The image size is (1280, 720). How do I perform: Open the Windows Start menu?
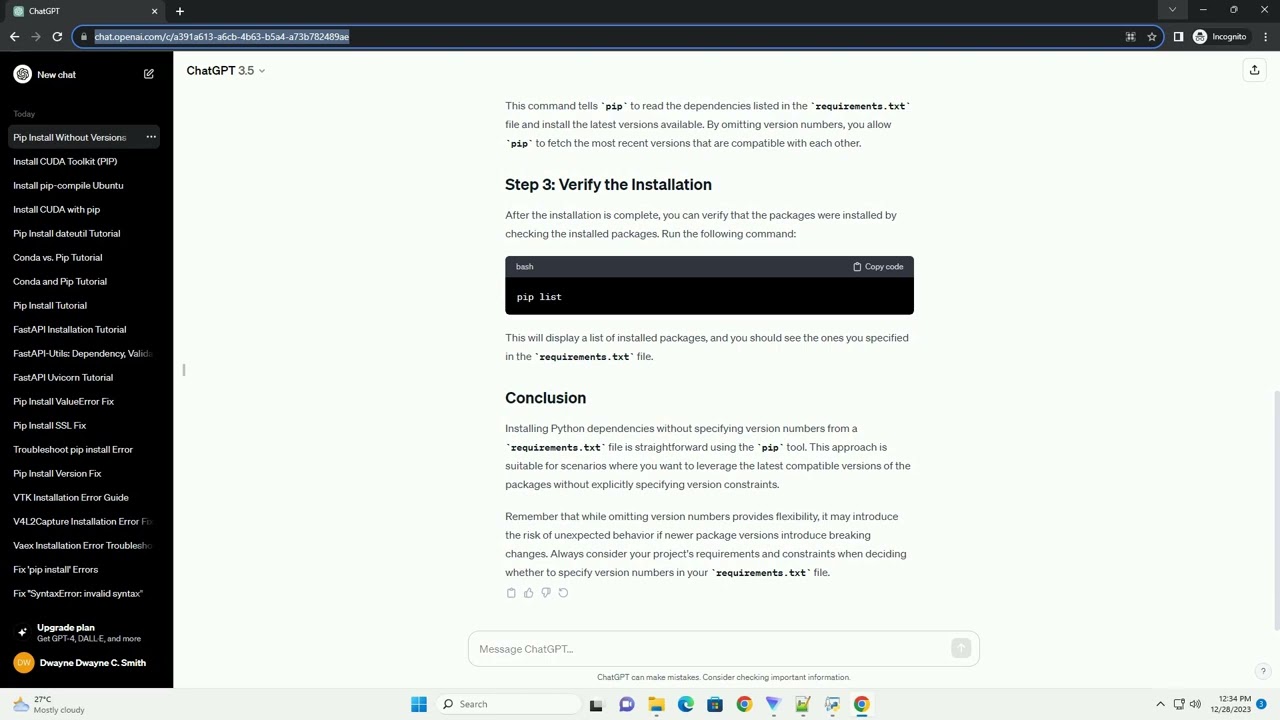point(419,704)
